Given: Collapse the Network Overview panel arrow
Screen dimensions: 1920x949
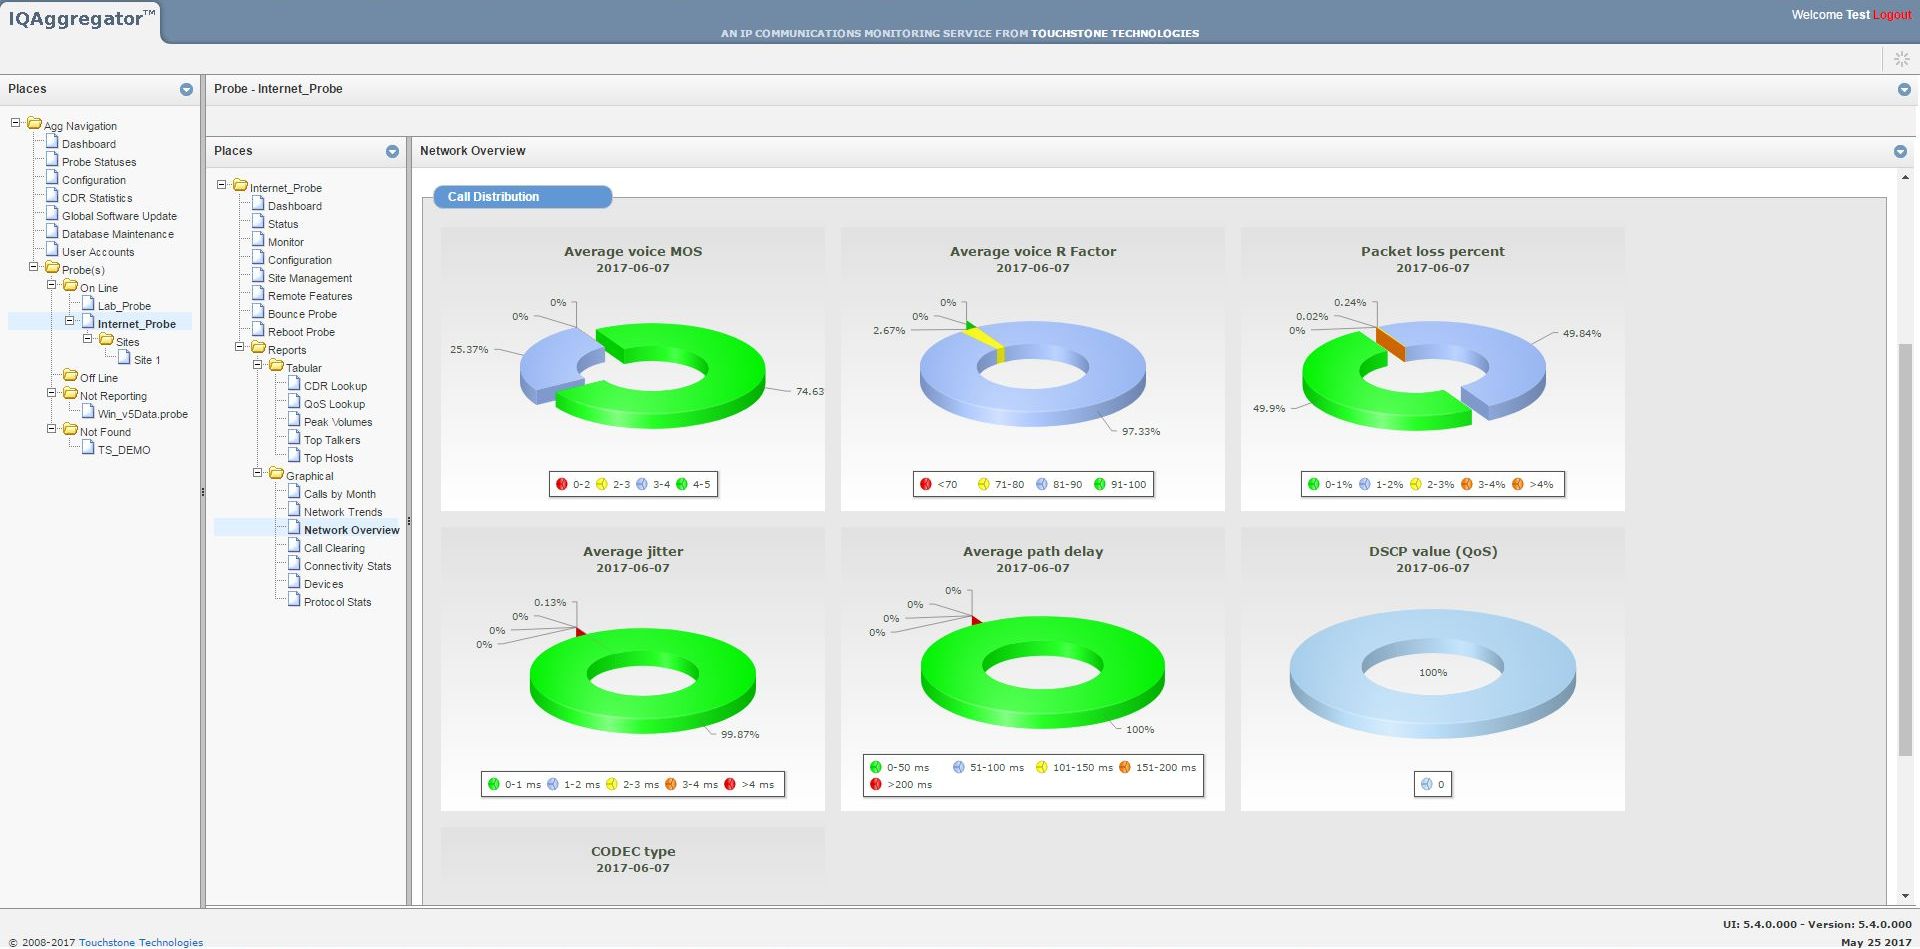Looking at the screenshot, I should pos(1900,151).
